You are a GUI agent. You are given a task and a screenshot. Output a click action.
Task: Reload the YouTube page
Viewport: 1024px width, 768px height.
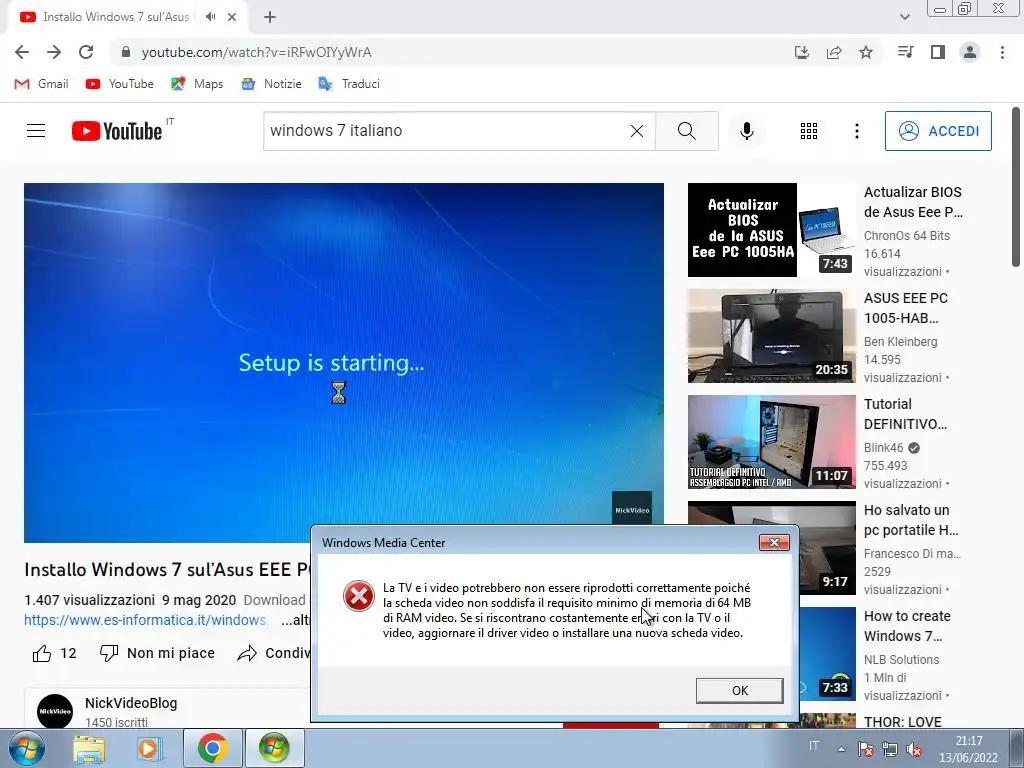[x=86, y=52]
